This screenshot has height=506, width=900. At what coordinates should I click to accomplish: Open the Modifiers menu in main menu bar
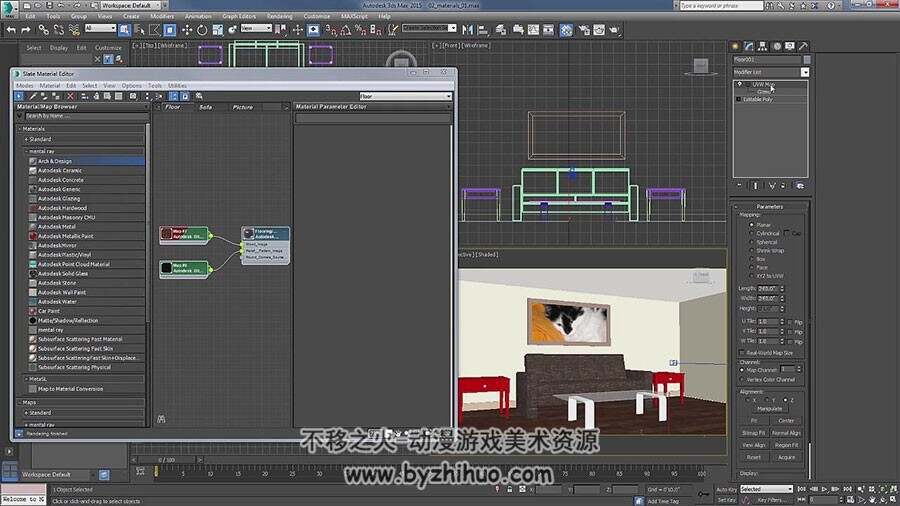(162, 17)
